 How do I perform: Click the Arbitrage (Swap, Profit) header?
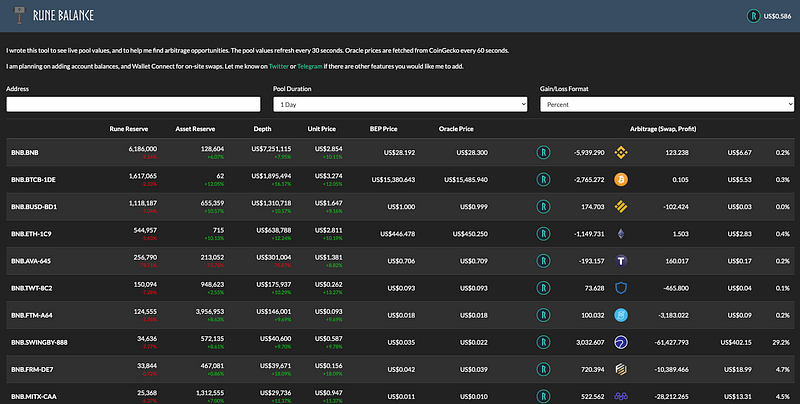[x=663, y=129]
